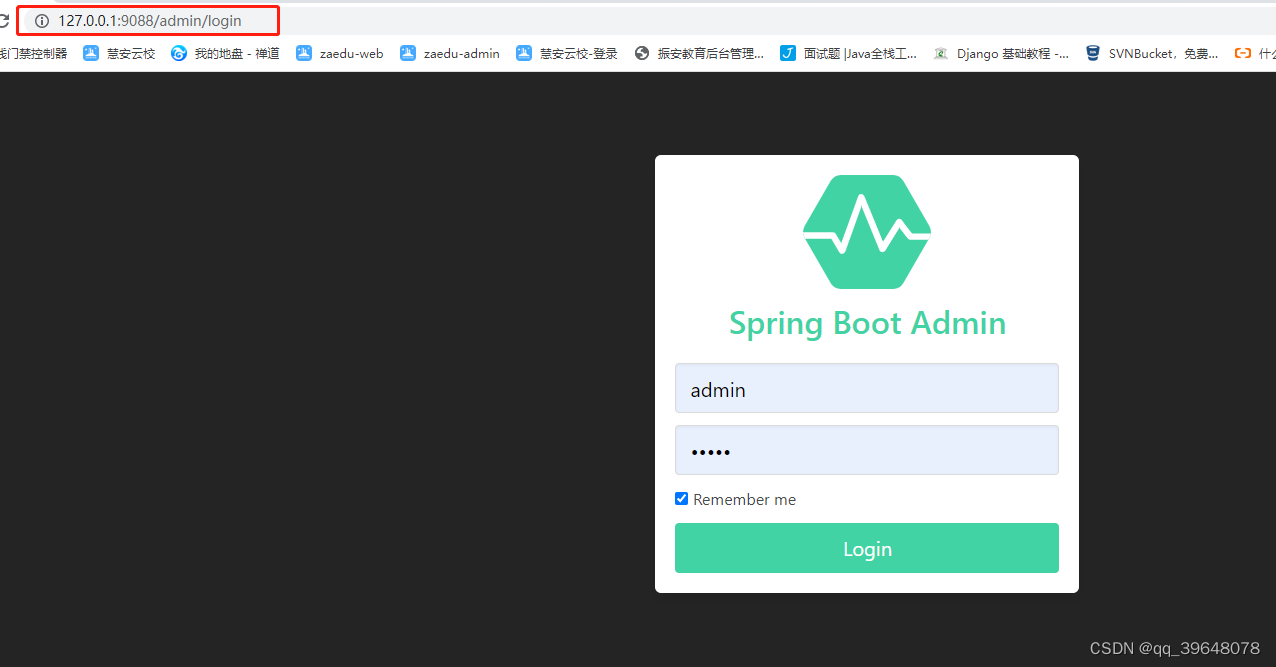The width and height of the screenshot is (1276, 667).
Task: Open the 慧安云校 bookmark
Action: [119, 54]
